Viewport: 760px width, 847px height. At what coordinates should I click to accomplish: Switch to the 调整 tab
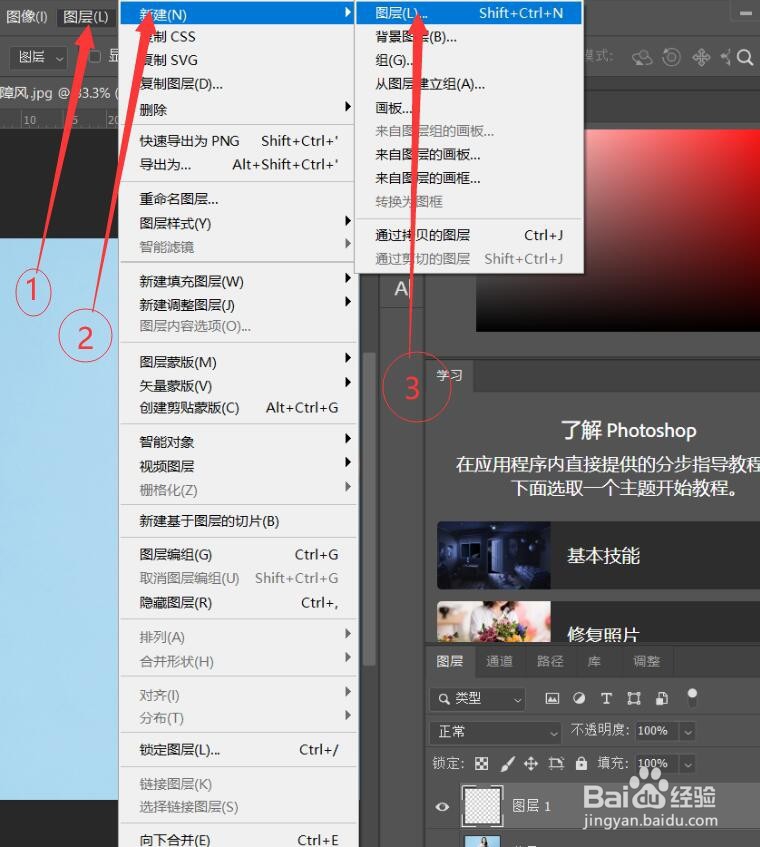pos(646,661)
